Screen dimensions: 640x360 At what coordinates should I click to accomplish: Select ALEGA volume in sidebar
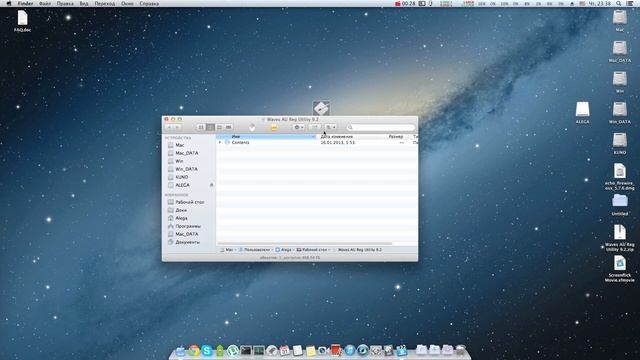[x=182, y=185]
